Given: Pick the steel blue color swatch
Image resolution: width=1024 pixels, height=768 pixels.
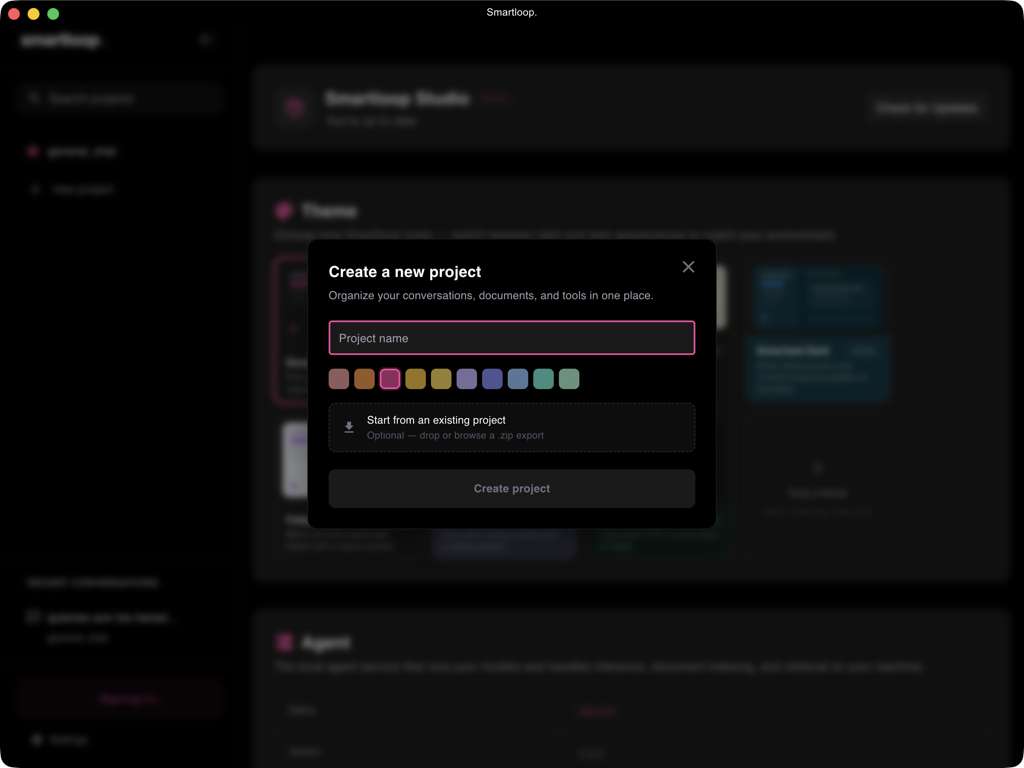Looking at the screenshot, I should pyautogui.click(x=518, y=379).
